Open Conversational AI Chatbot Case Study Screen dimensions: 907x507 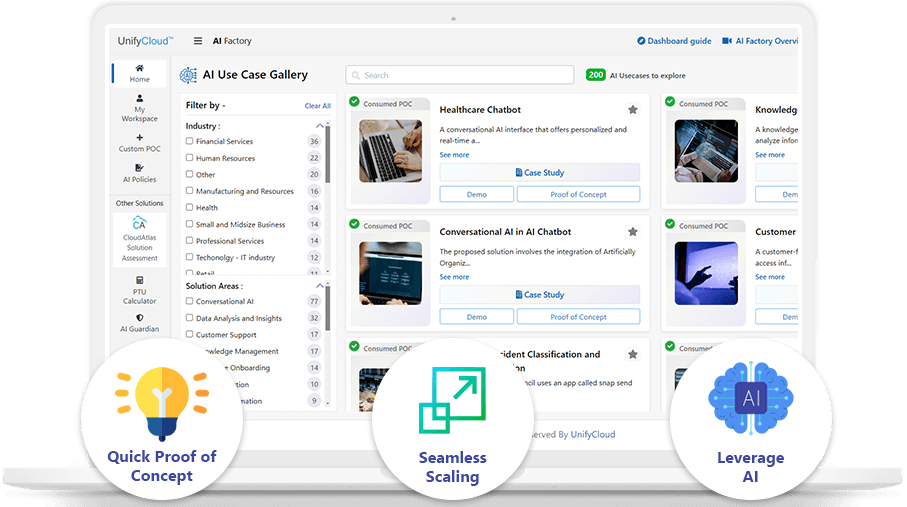coord(540,295)
